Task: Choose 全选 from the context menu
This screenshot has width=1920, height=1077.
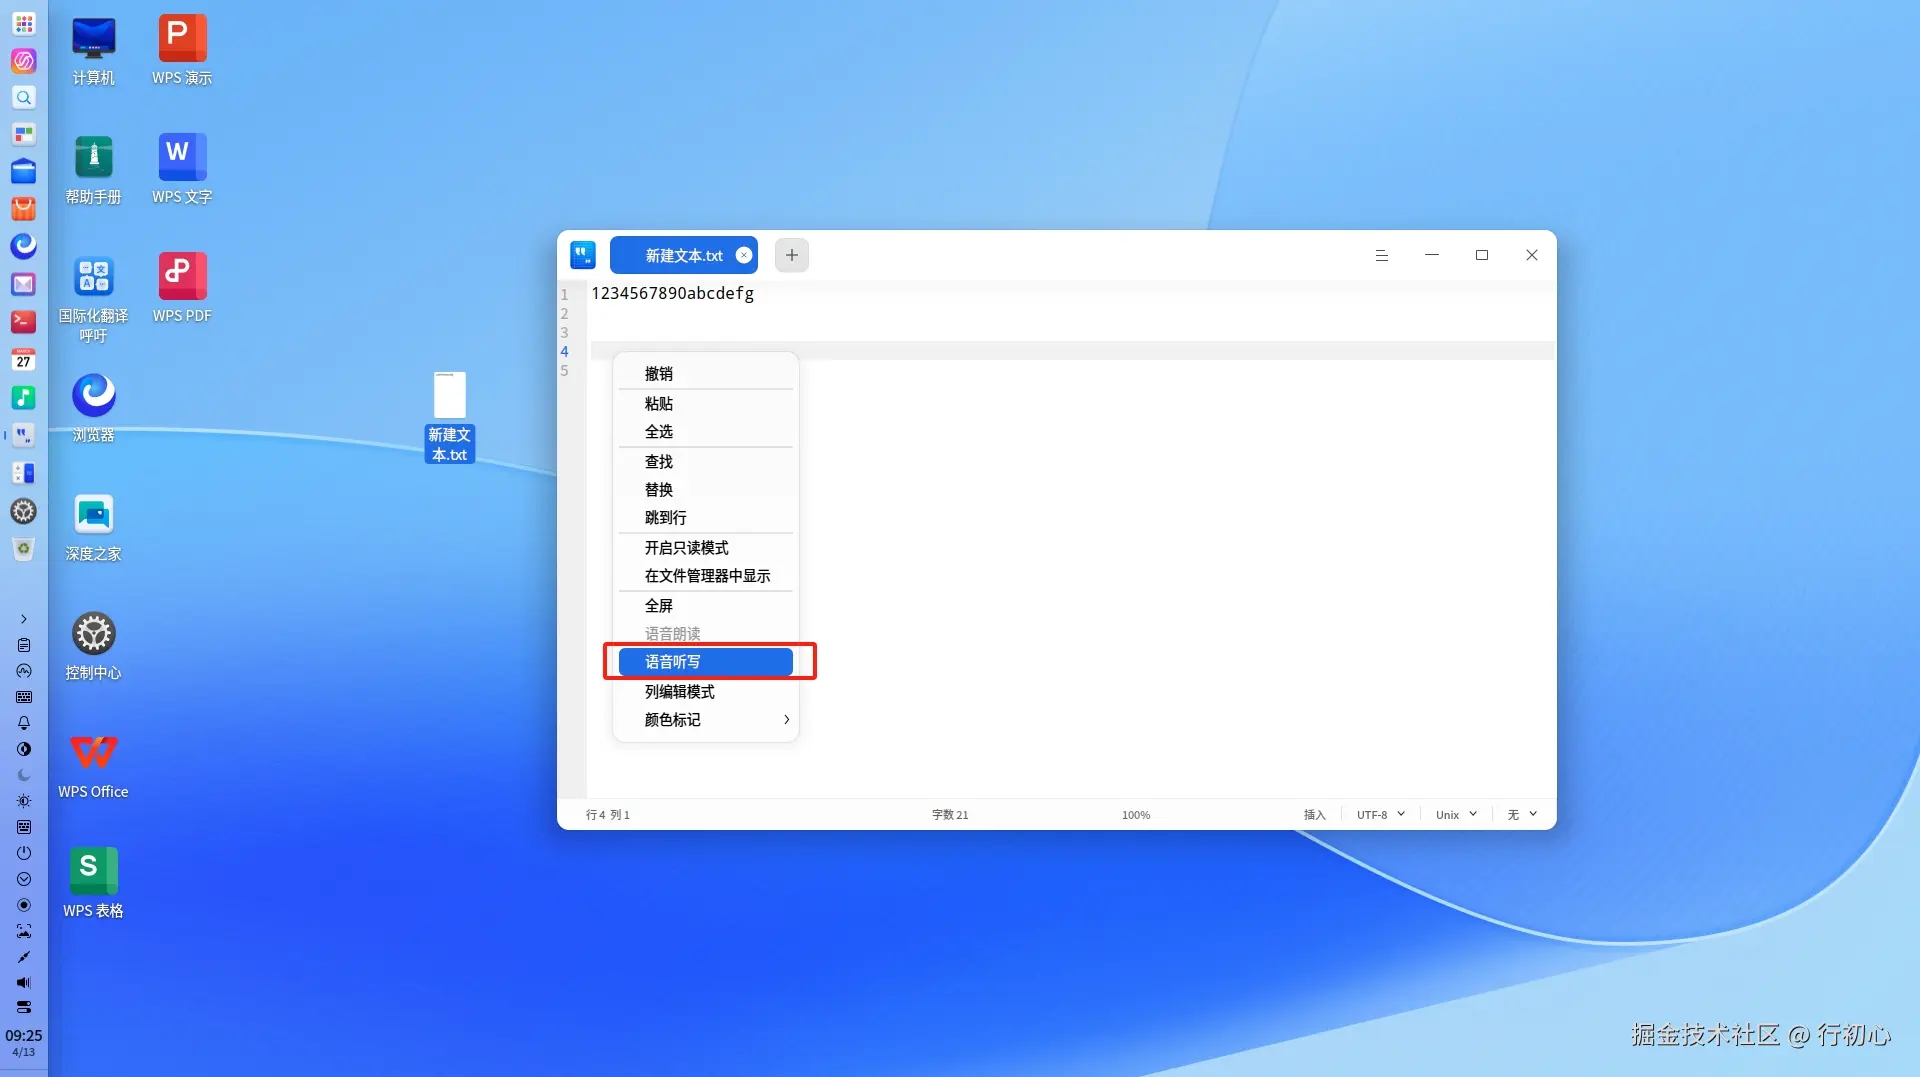Action: 706,432
